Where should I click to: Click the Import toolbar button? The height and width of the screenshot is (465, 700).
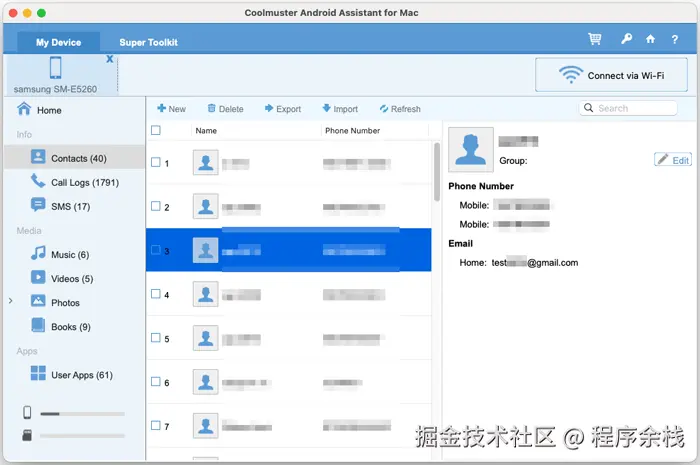[340, 108]
